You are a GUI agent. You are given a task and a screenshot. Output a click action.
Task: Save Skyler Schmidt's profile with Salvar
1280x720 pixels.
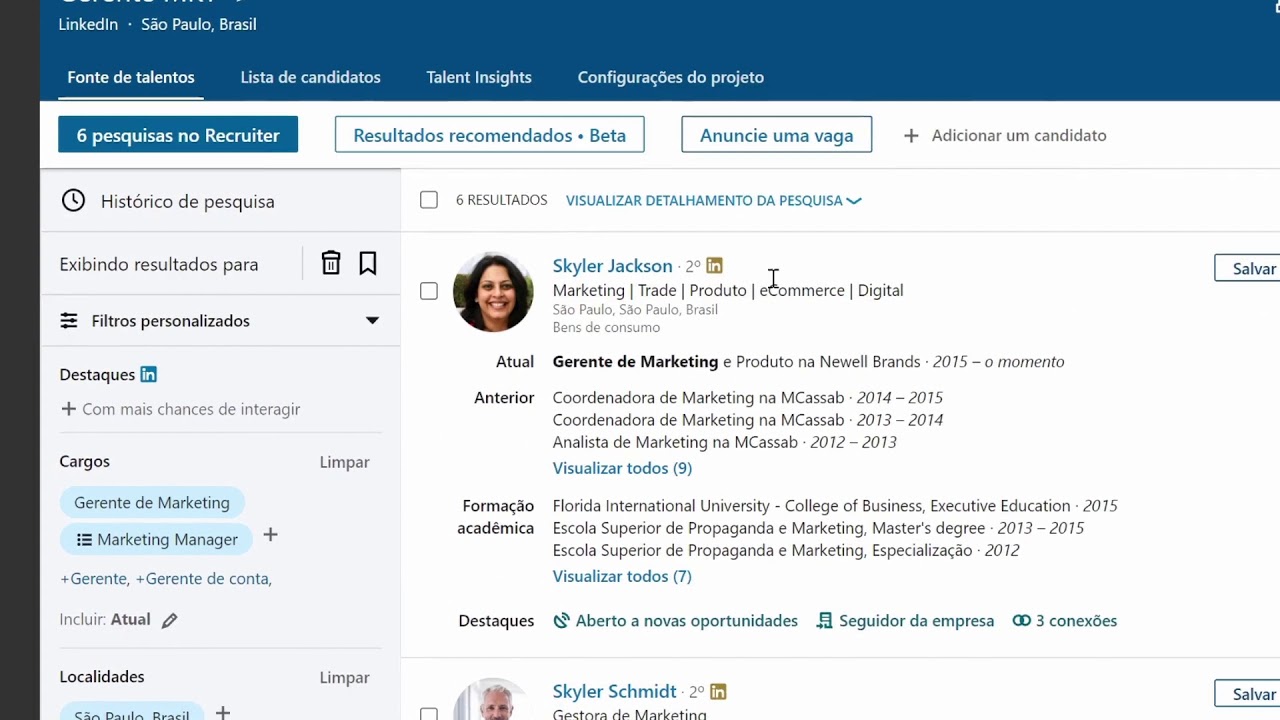[x=1248, y=694]
